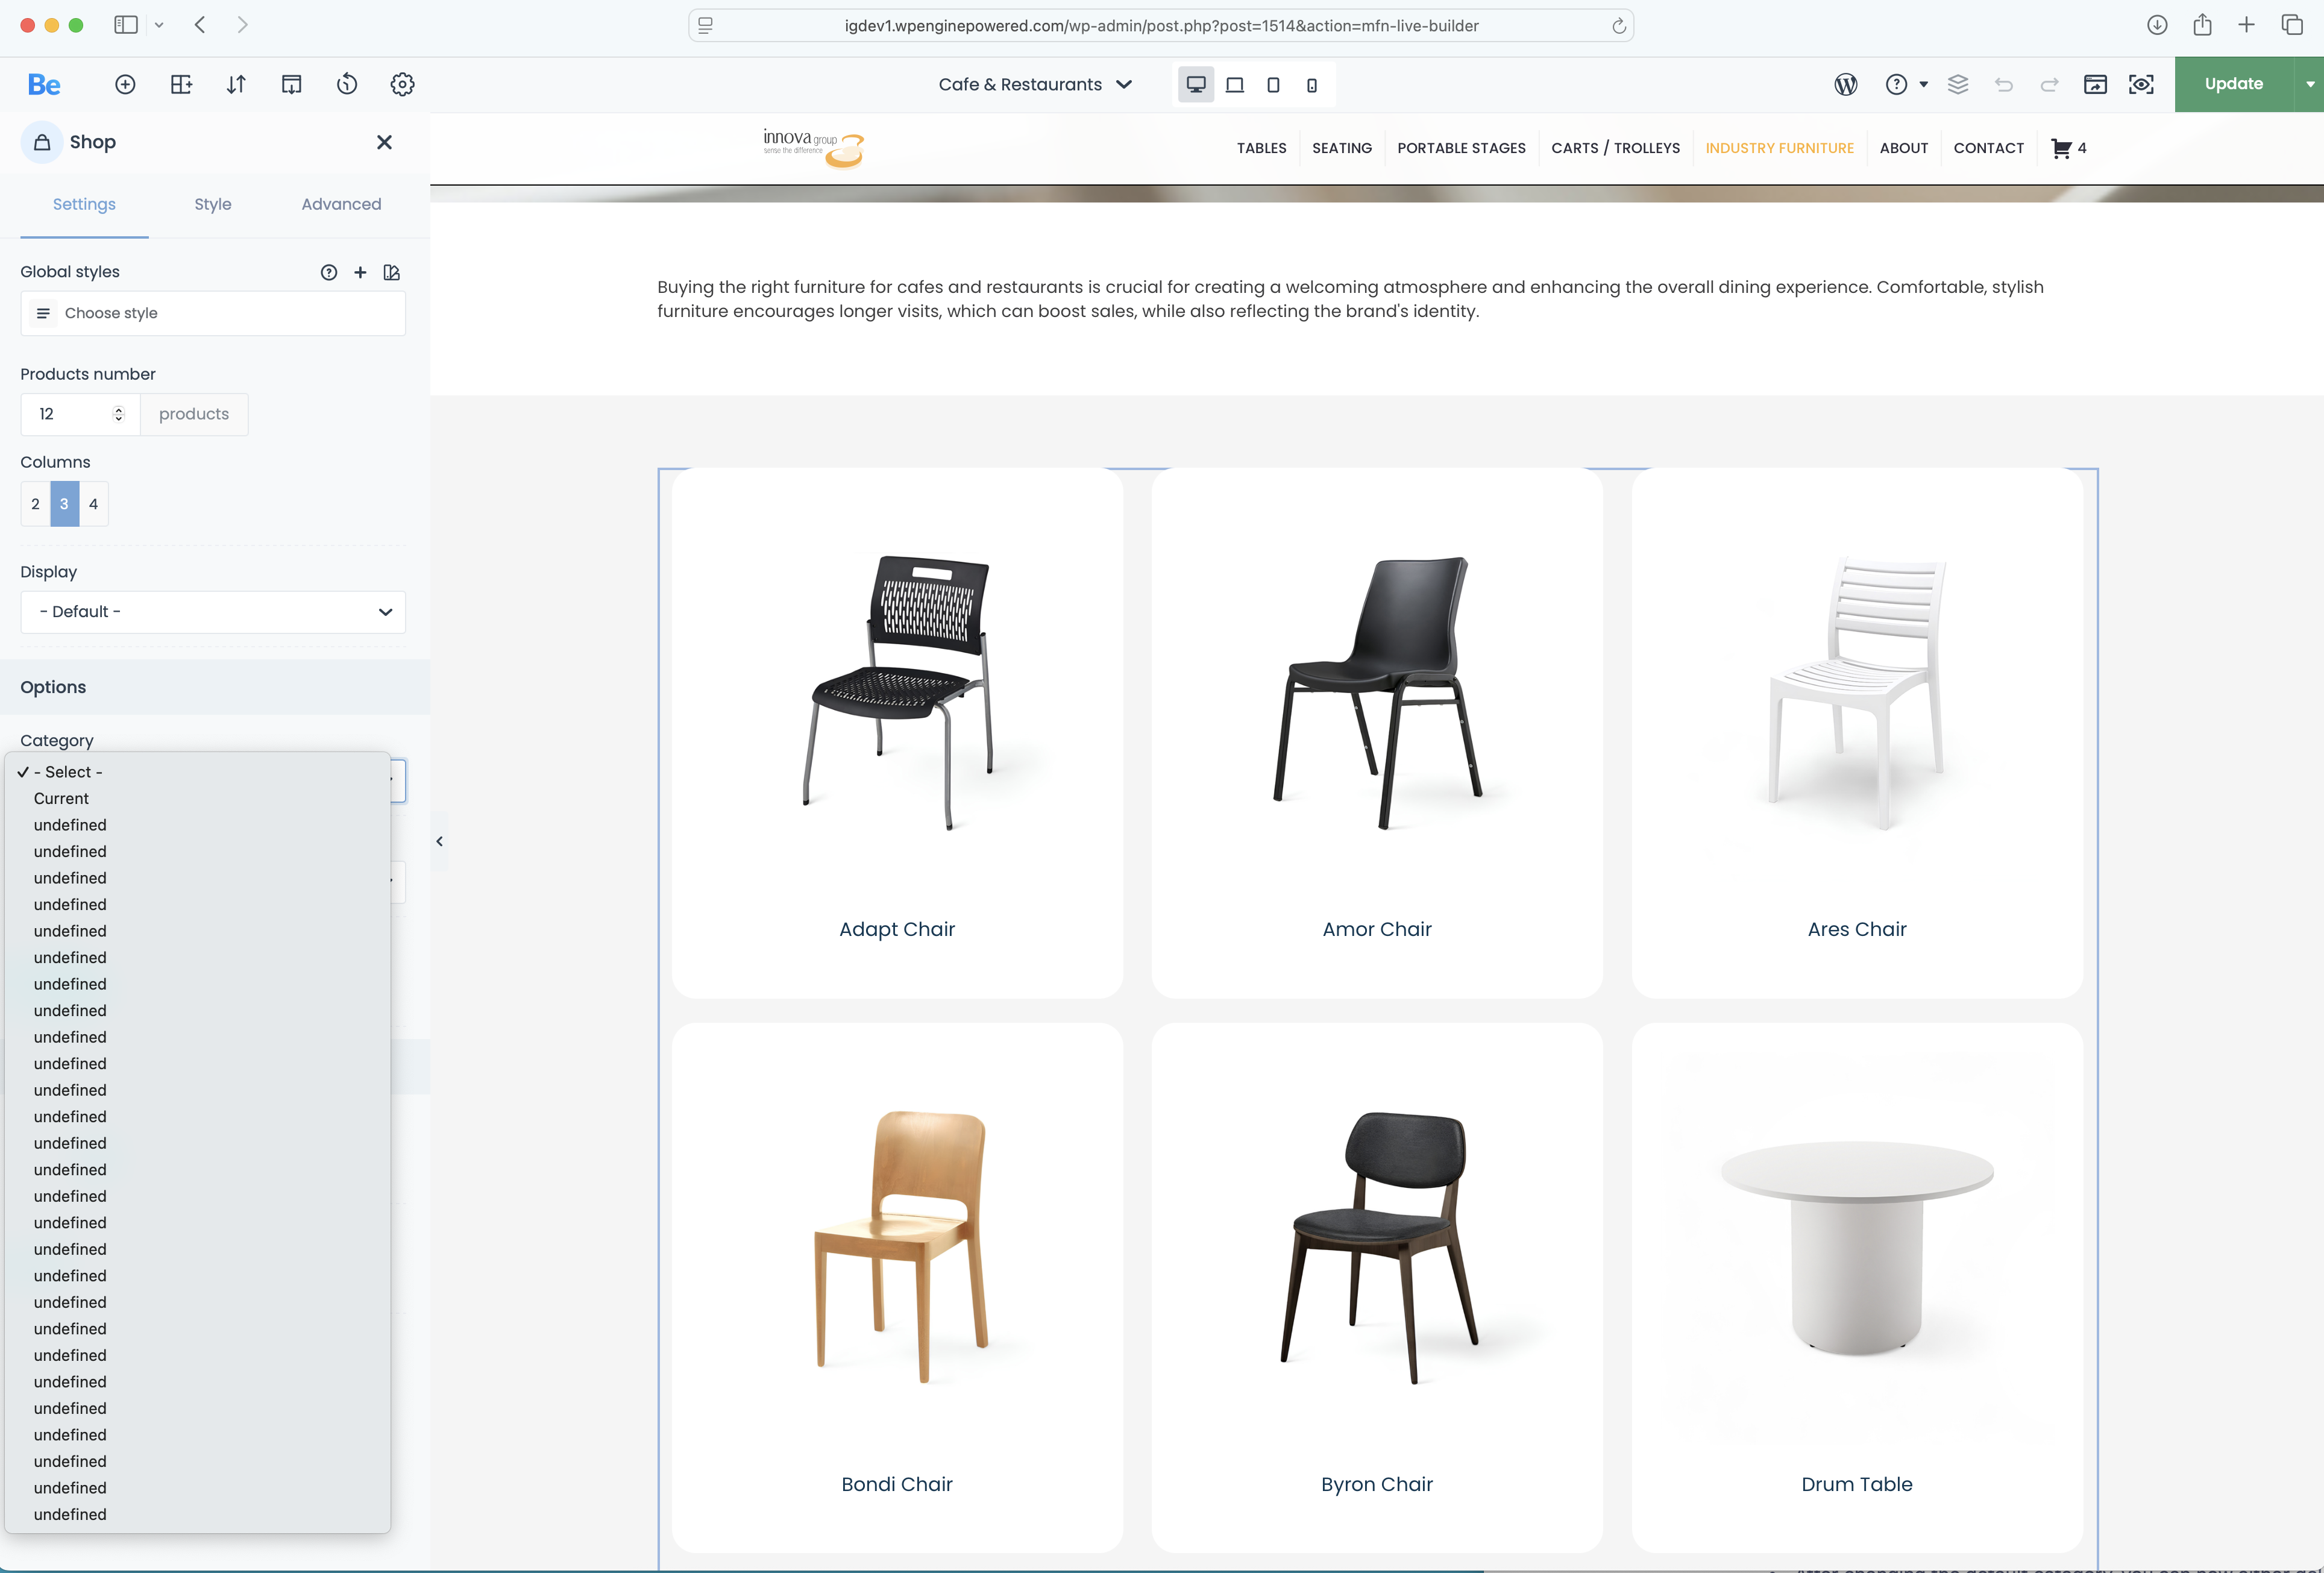
Task: Add a new global style with plus
Action: (360, 272)
